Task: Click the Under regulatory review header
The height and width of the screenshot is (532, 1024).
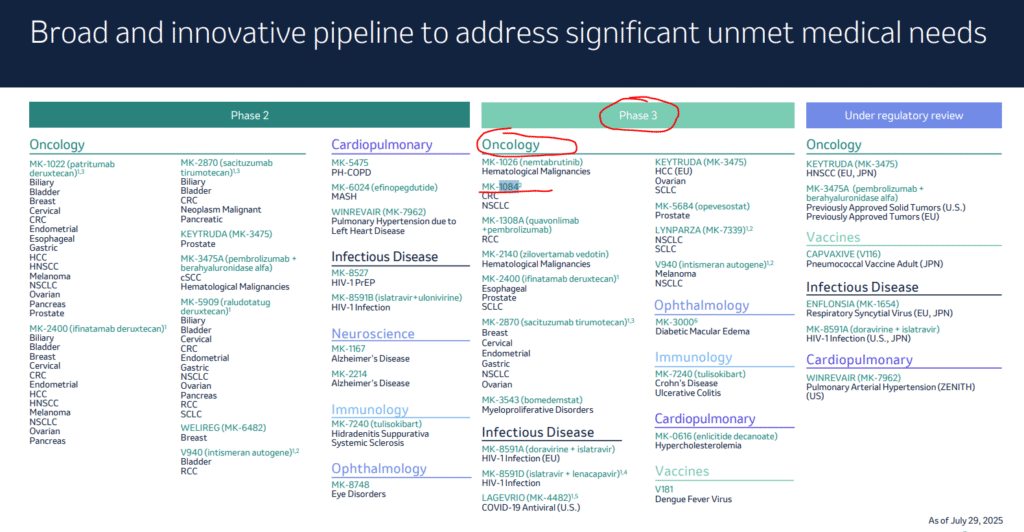Action: 903,115
